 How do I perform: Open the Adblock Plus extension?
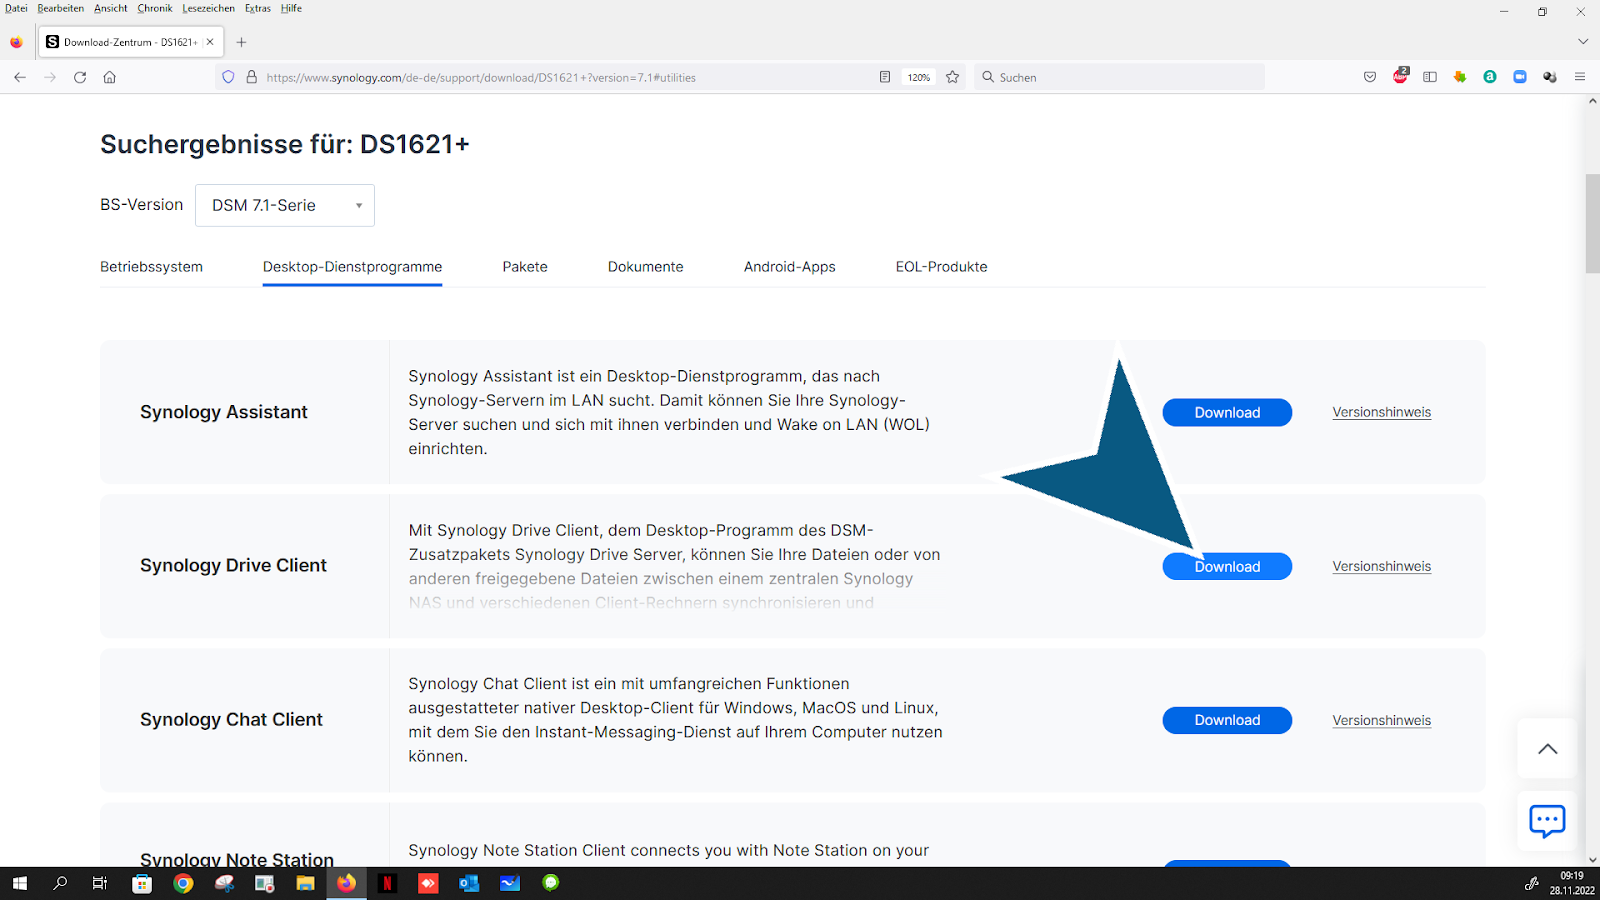coord(1400,76)
